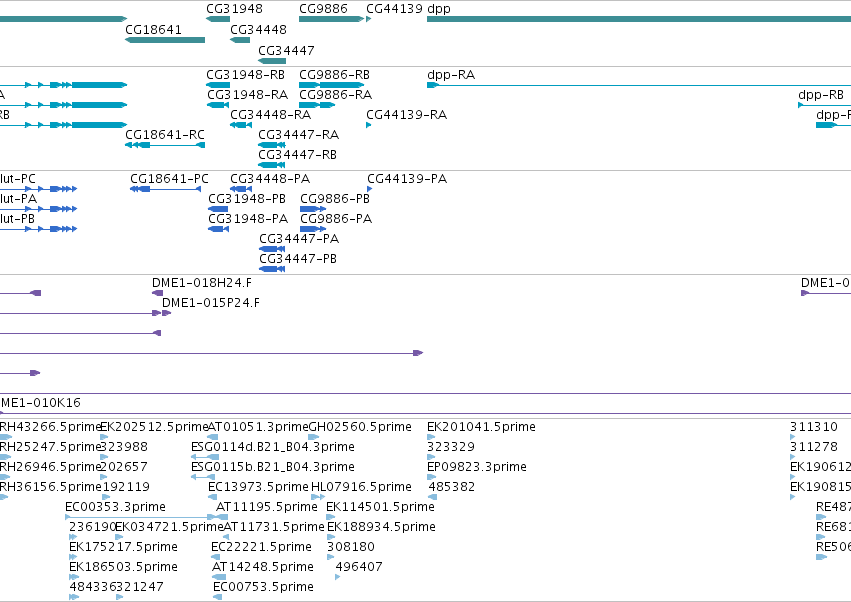Select protein CG9886-PA

pyautogui.click(x=336, y=219)
